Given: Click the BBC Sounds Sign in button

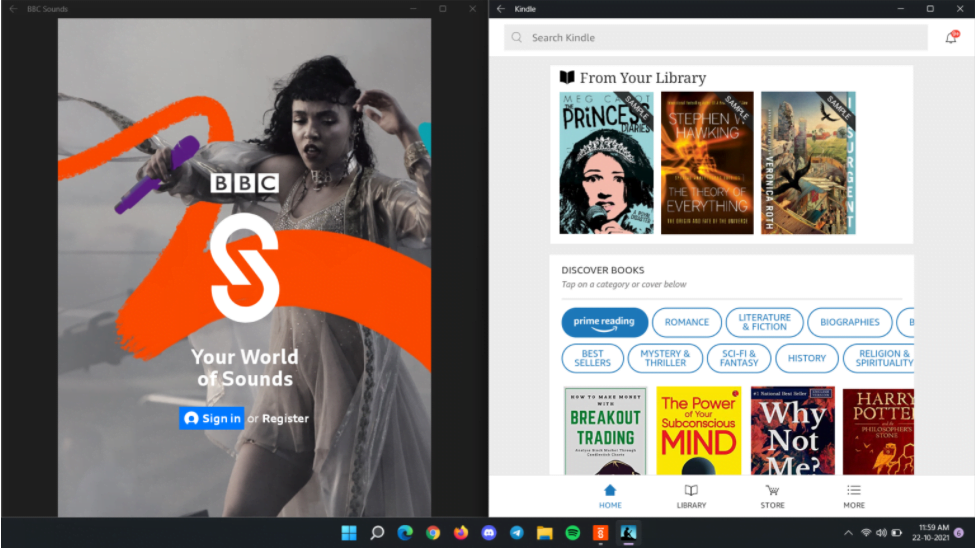Looking at the screenshot, I should (x=211, y=419).
